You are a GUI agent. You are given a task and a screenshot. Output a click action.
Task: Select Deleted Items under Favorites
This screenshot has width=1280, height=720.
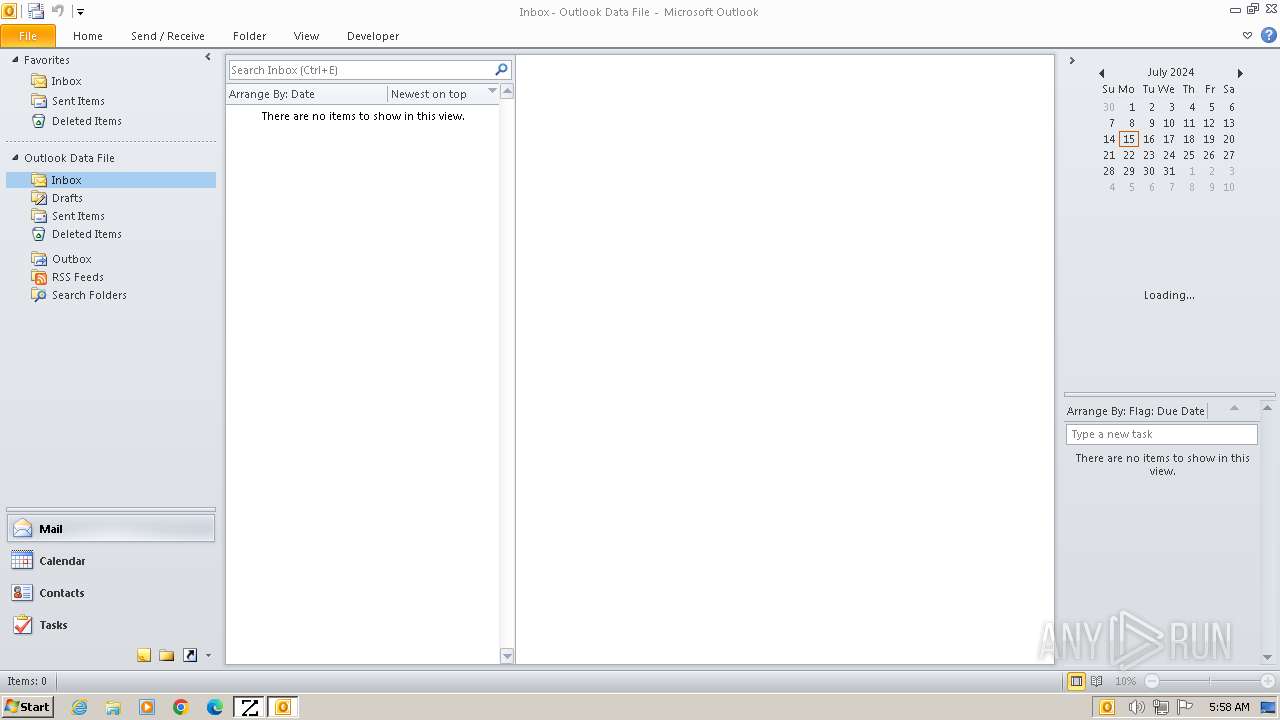tap(87, 121)
